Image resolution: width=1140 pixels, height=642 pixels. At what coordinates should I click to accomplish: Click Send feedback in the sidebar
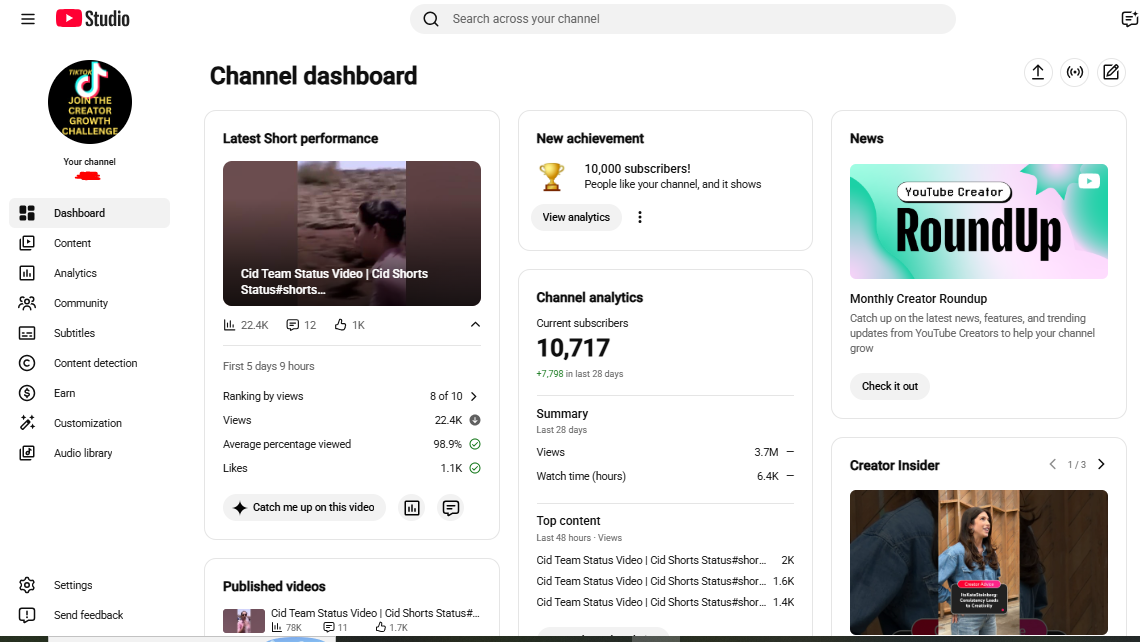click(x=90, y=615)
